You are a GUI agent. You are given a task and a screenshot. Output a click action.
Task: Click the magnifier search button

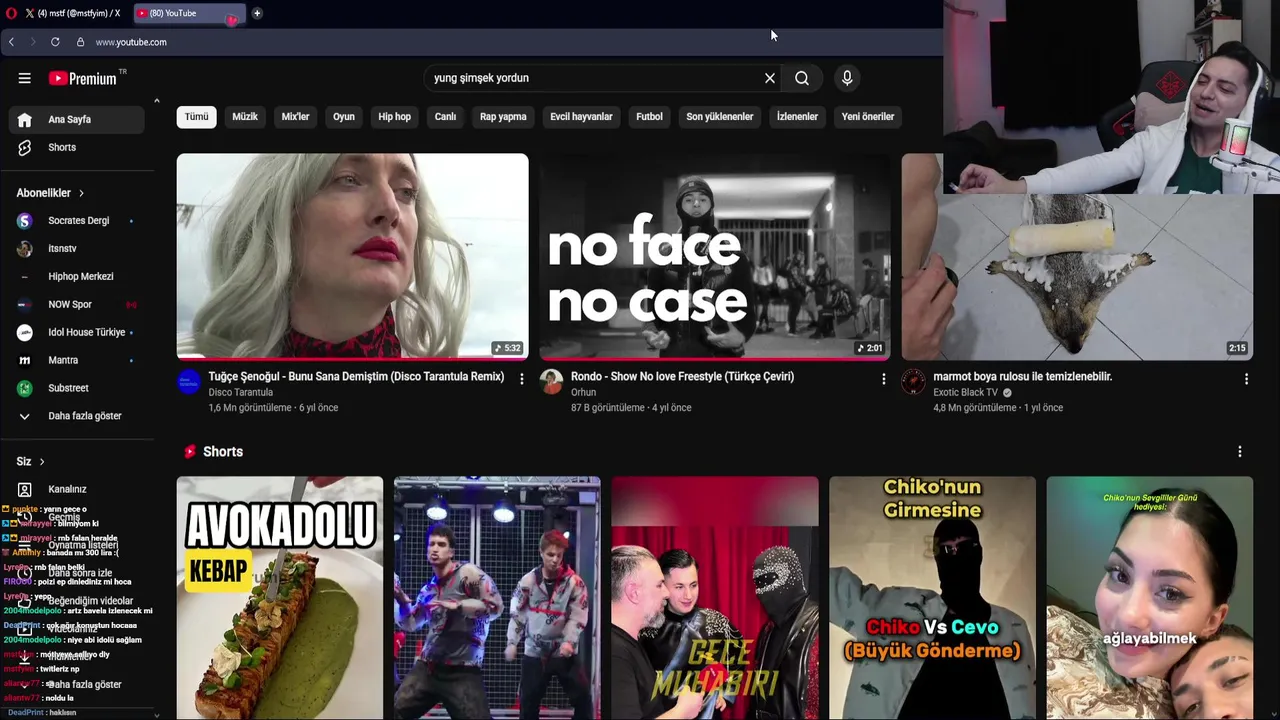coord(802,78)
